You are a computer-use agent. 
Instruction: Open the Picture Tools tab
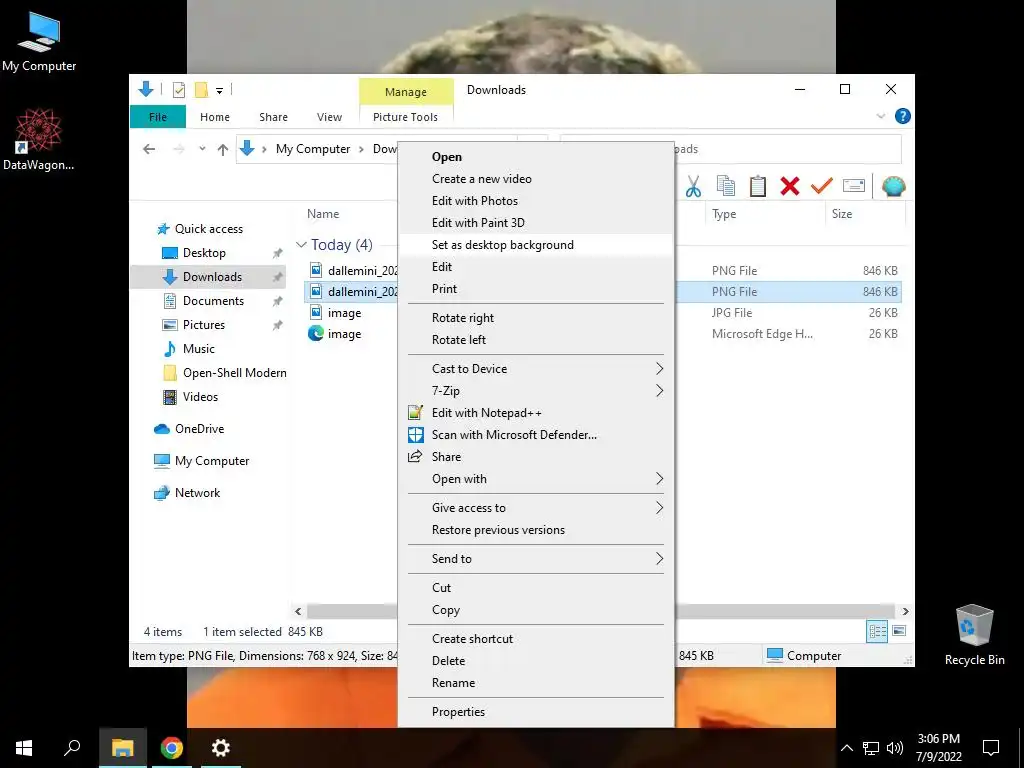405,117
